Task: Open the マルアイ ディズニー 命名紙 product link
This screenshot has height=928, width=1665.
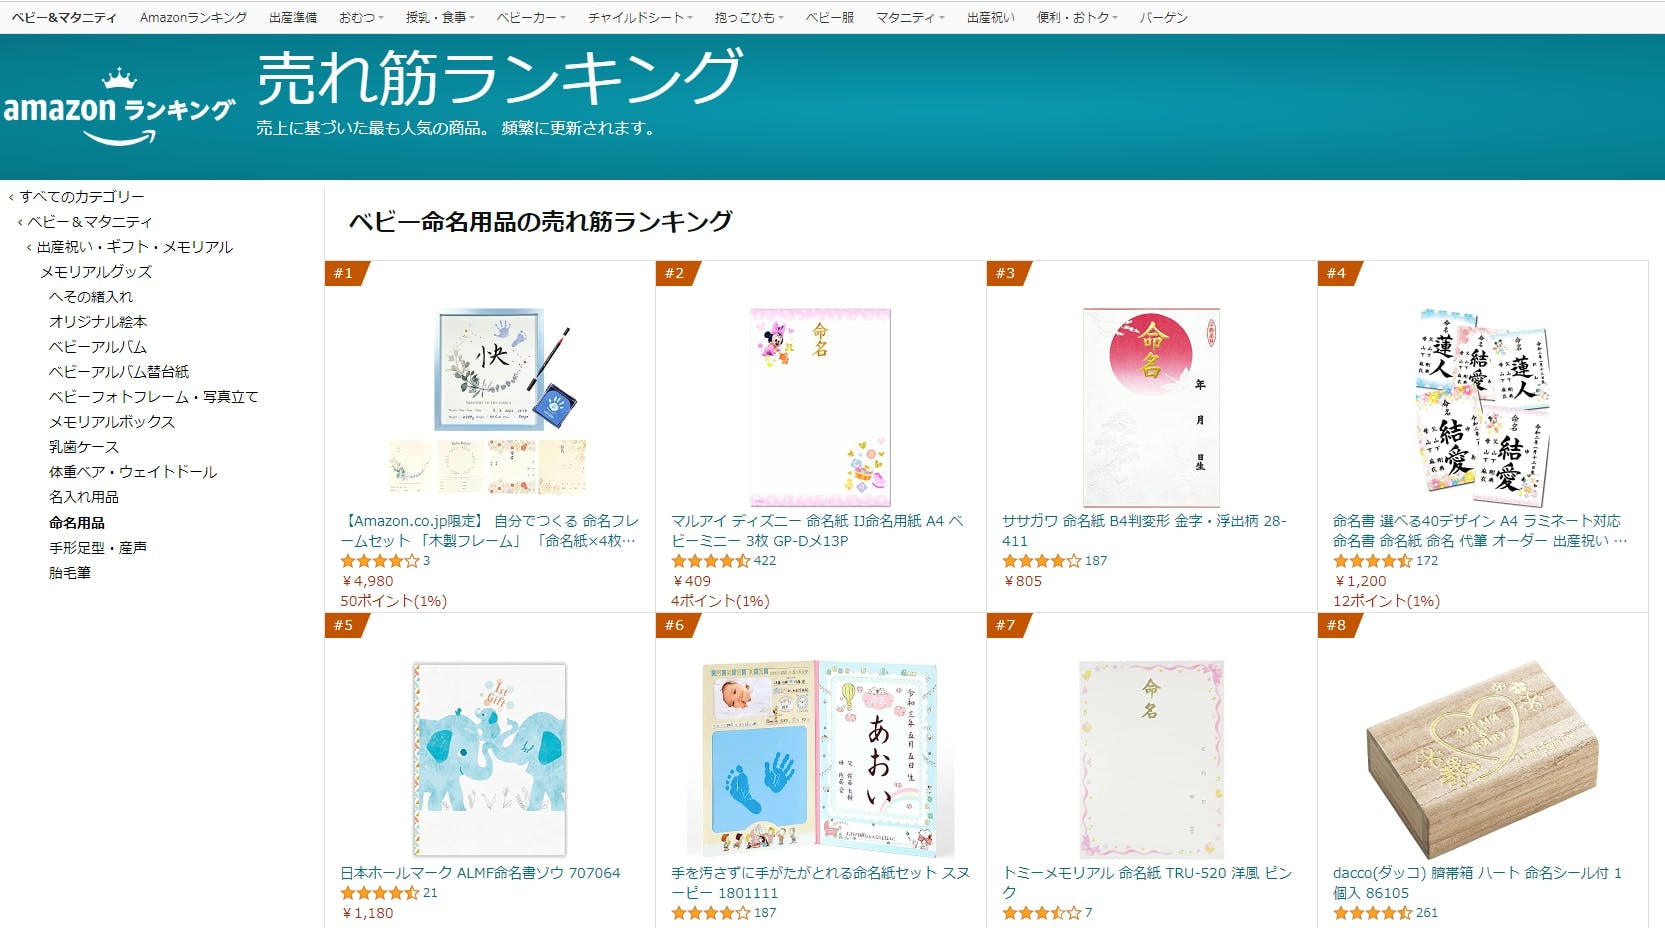Action: tap(816, 531)
